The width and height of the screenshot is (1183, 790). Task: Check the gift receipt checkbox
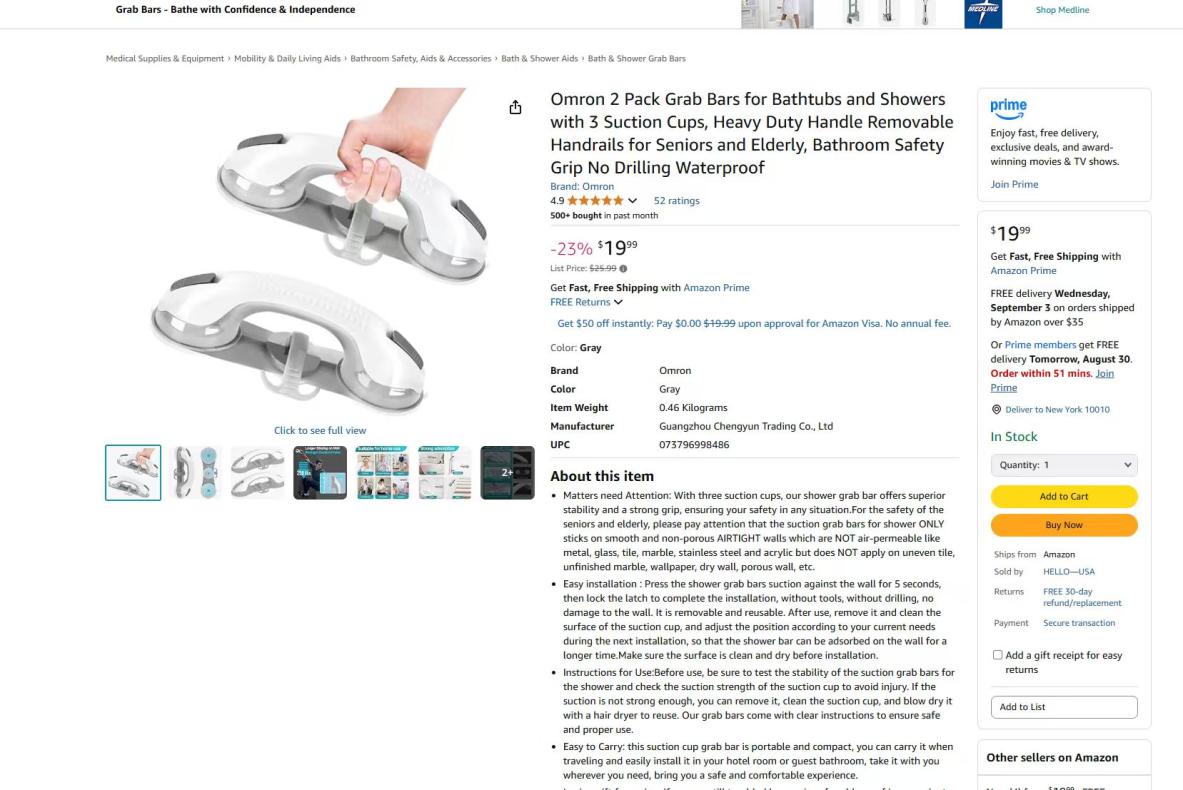(997, 655)
